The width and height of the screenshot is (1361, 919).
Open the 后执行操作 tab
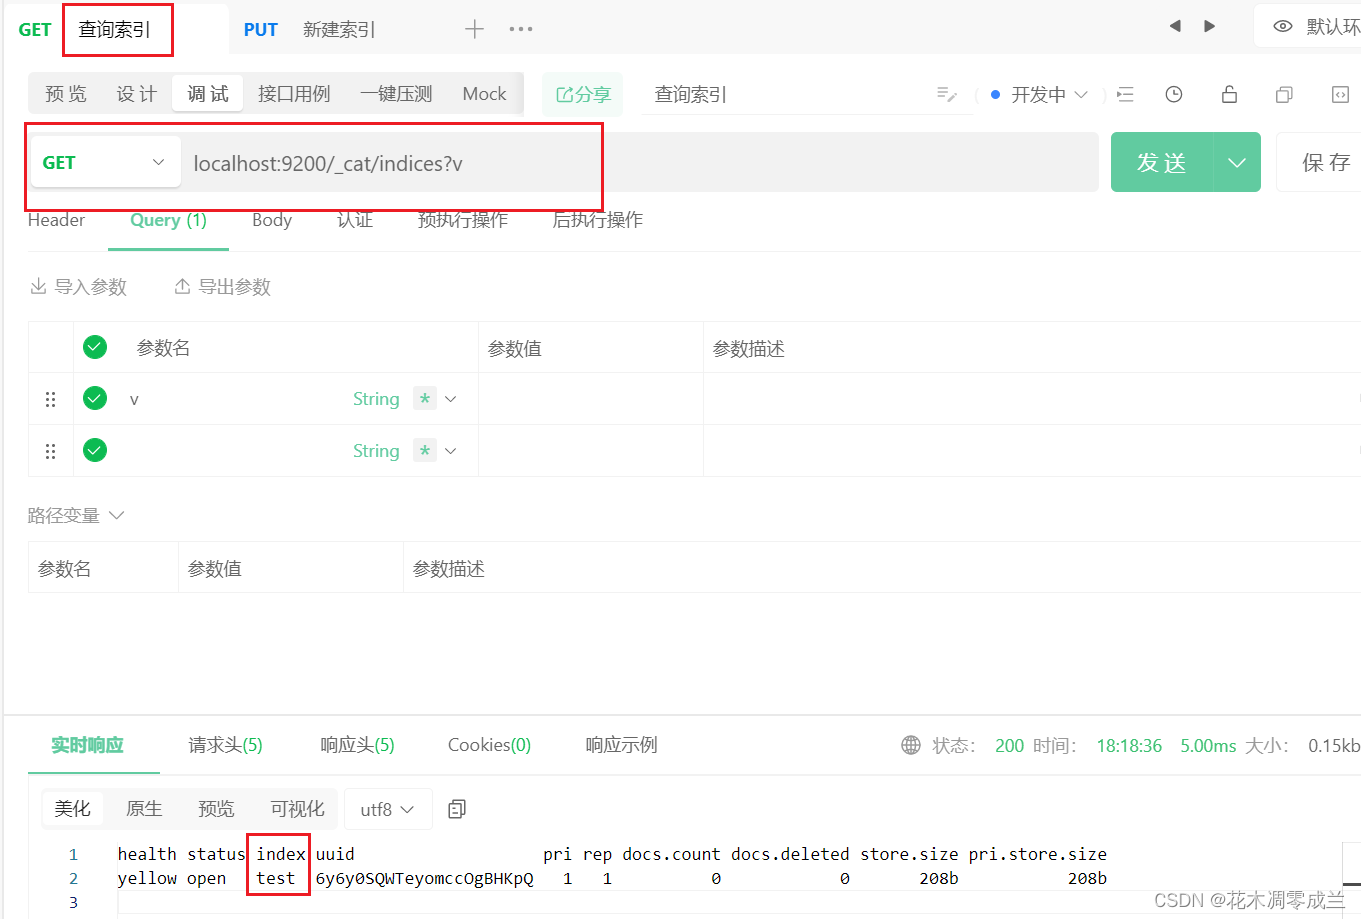598,220
